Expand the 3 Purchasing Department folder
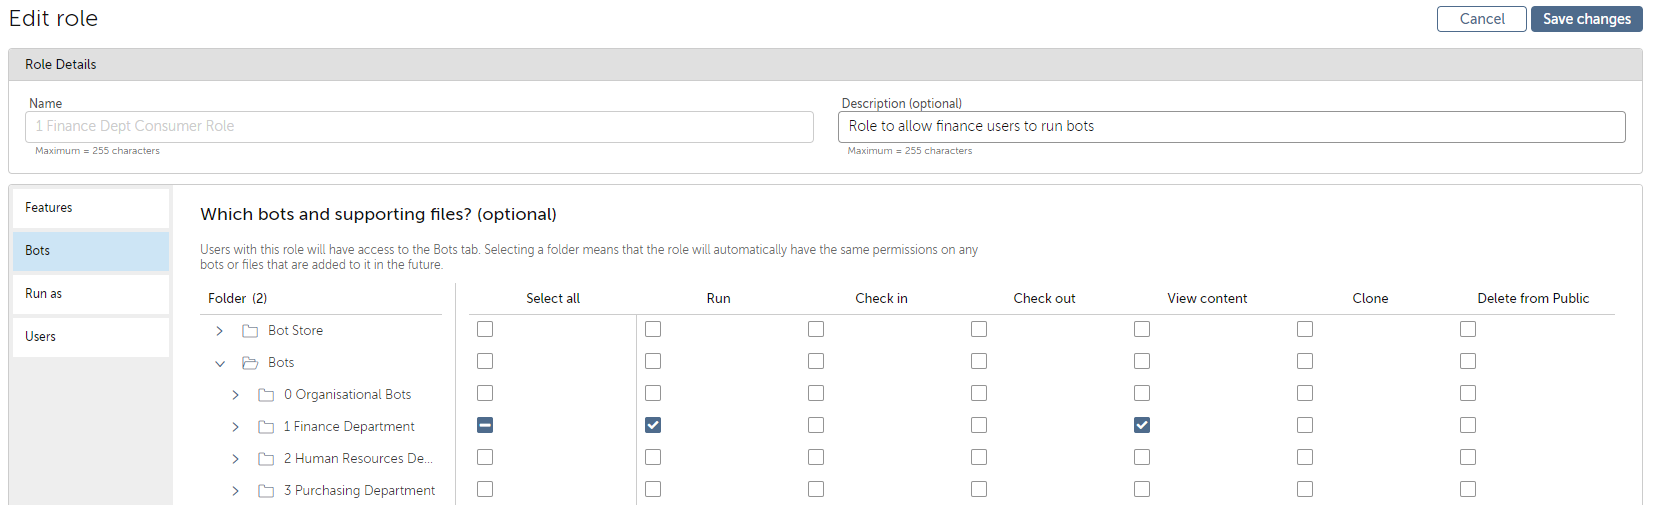This screenshot has width=1655, height=505. [236, 491]
